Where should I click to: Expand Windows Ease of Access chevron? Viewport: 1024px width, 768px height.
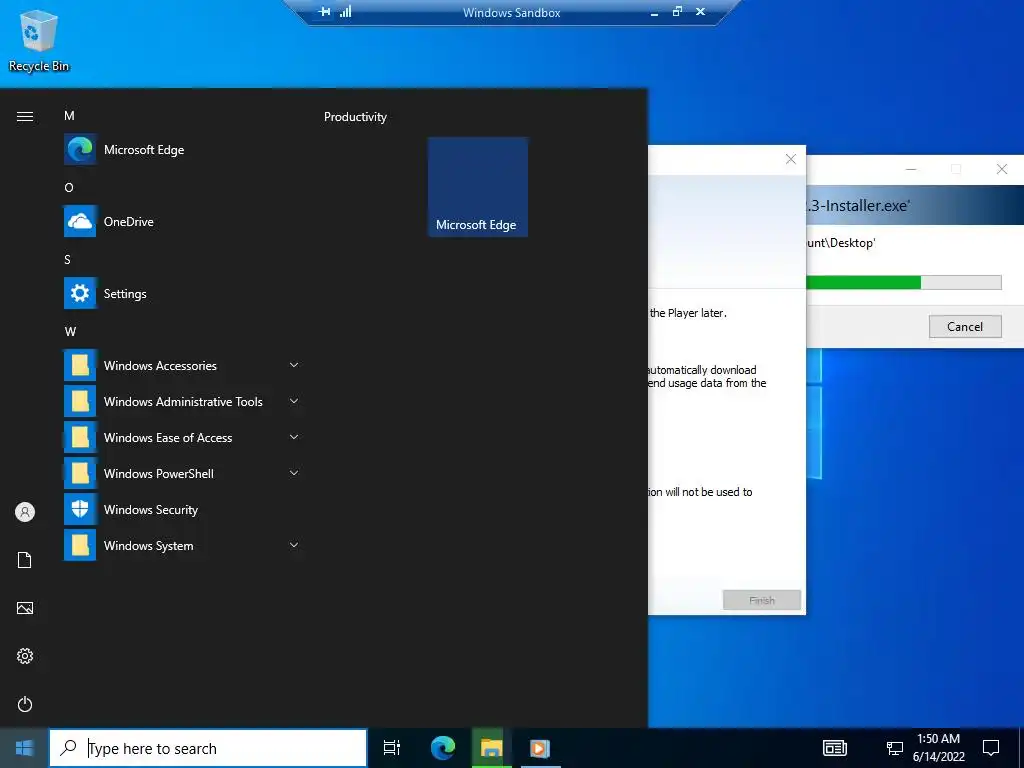(294, 437)
